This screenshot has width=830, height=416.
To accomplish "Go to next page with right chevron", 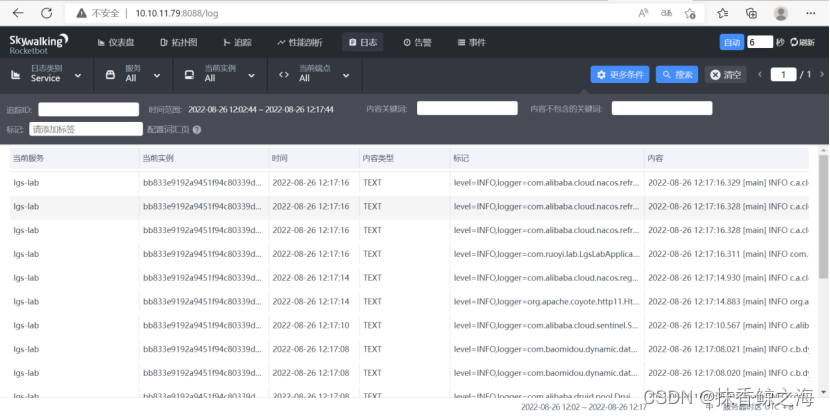I will (x=822, y=75).
